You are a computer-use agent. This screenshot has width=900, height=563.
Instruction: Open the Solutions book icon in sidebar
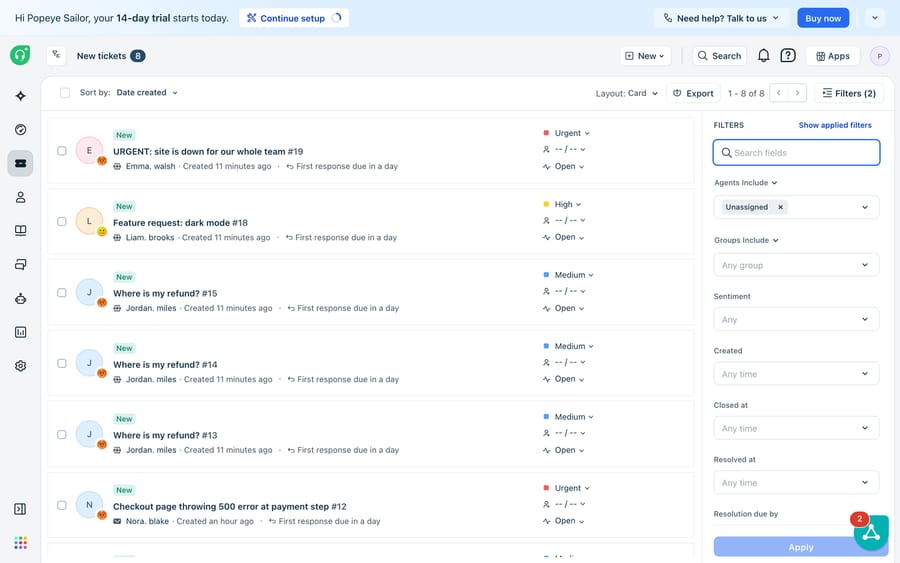tap(21, 231)
